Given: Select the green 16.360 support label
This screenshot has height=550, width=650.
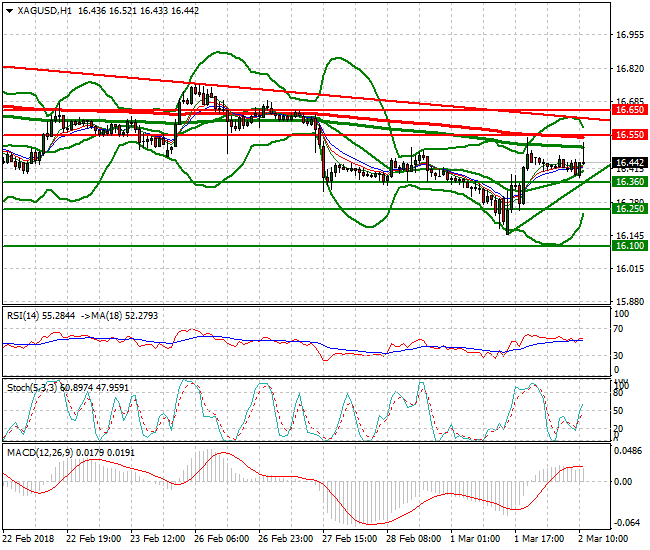Looking at the screenshot, I should (x=630, y=182).
